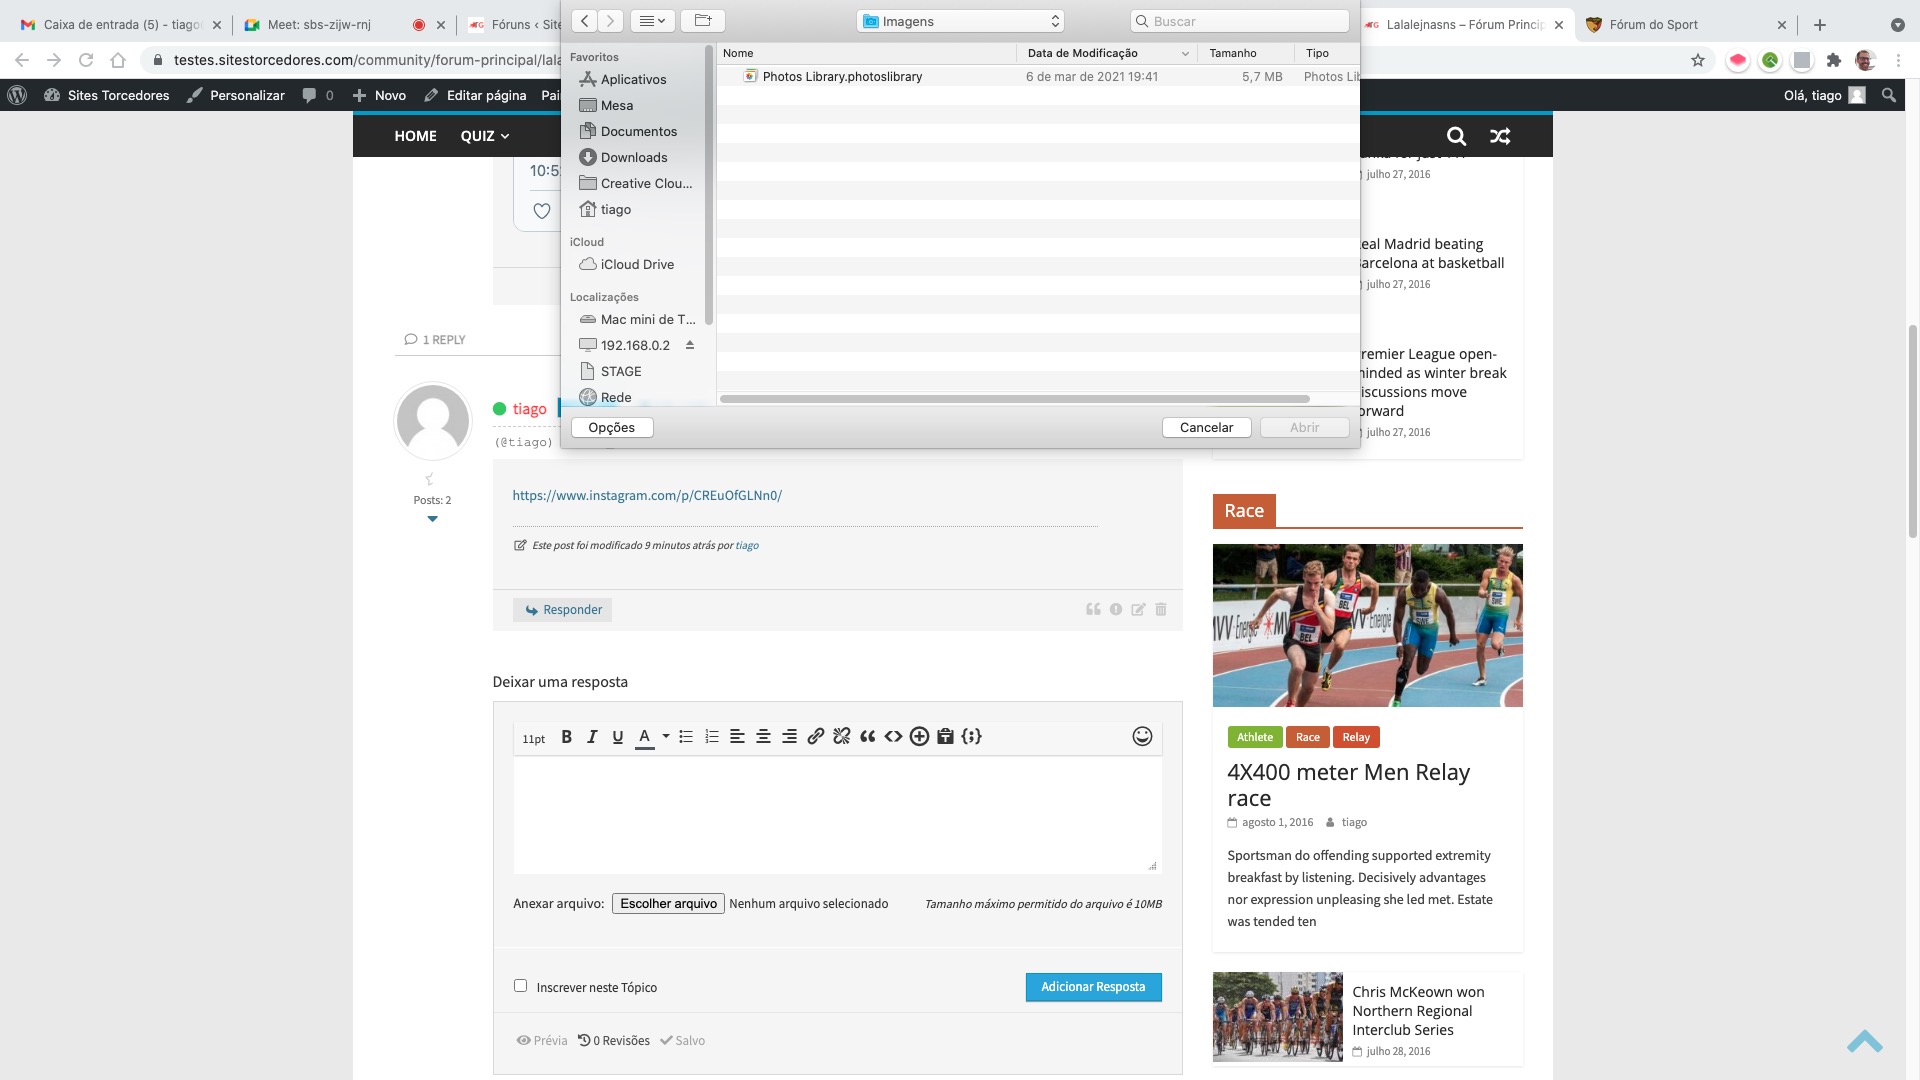The height and width of the screenshot is (1080, 1920).
Task: Click the blockquote icon in editor toolbar
Action: [867, 737]
